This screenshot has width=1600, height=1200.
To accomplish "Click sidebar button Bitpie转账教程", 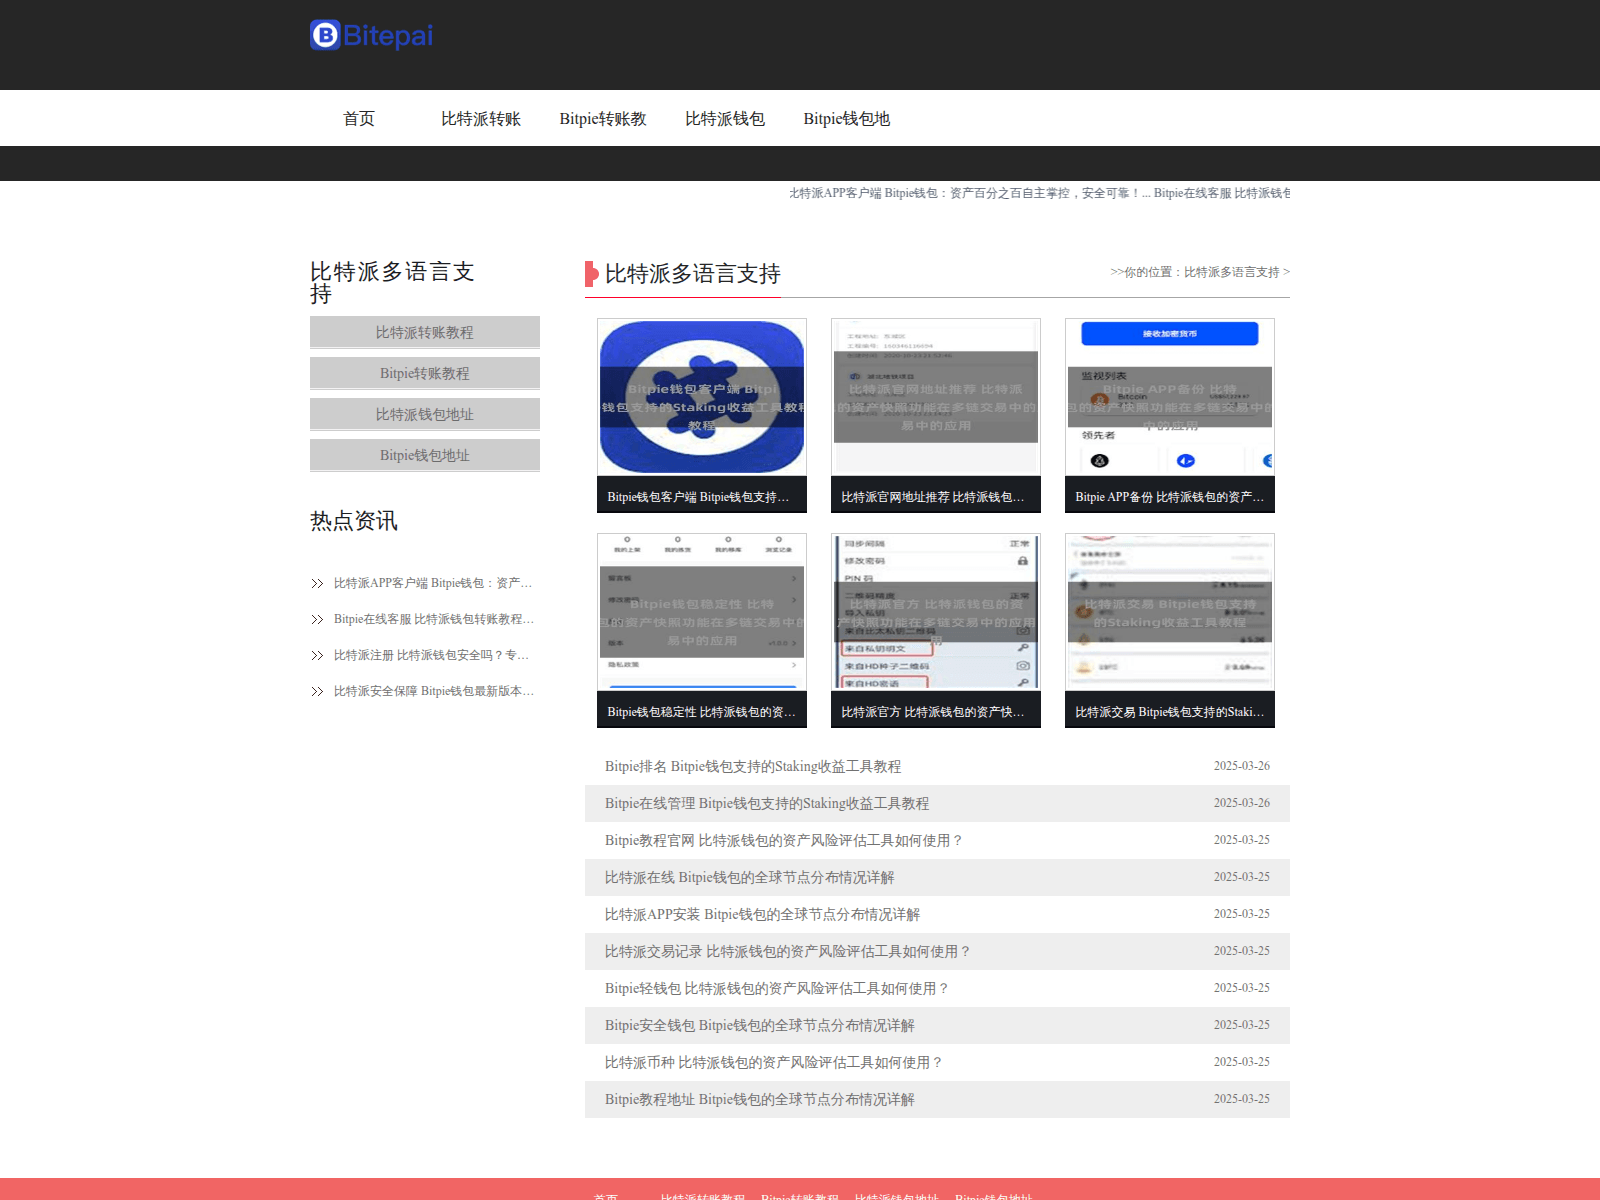I will point(425,373).
